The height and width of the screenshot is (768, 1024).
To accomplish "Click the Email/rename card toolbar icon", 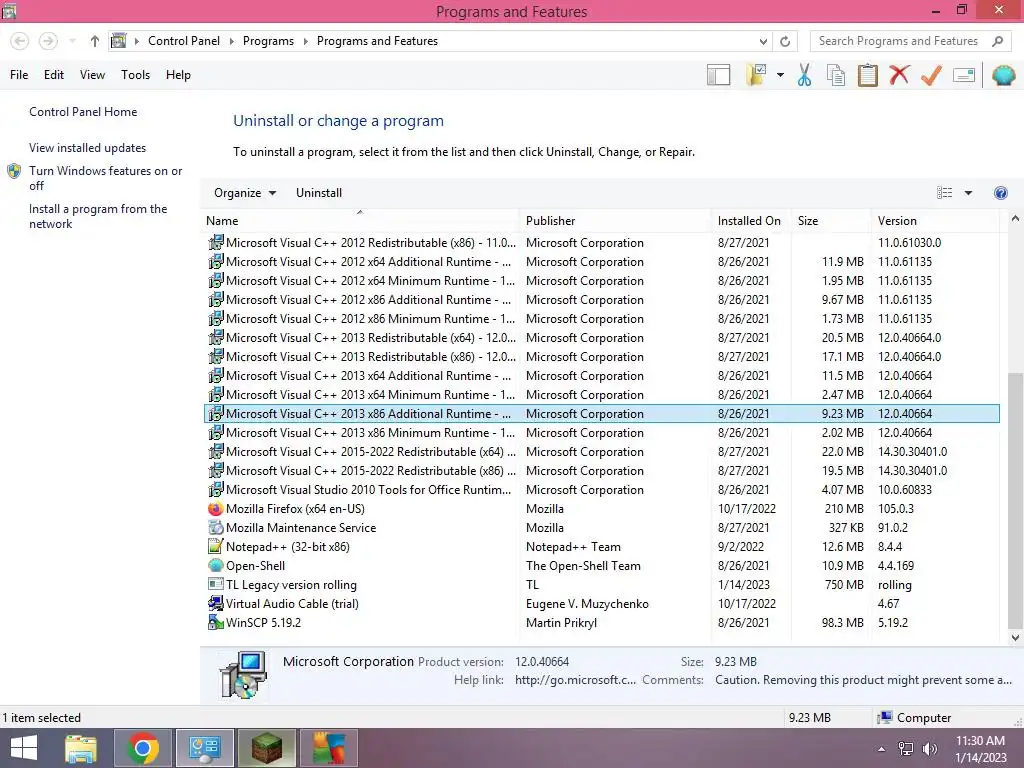I will (964, 75).
